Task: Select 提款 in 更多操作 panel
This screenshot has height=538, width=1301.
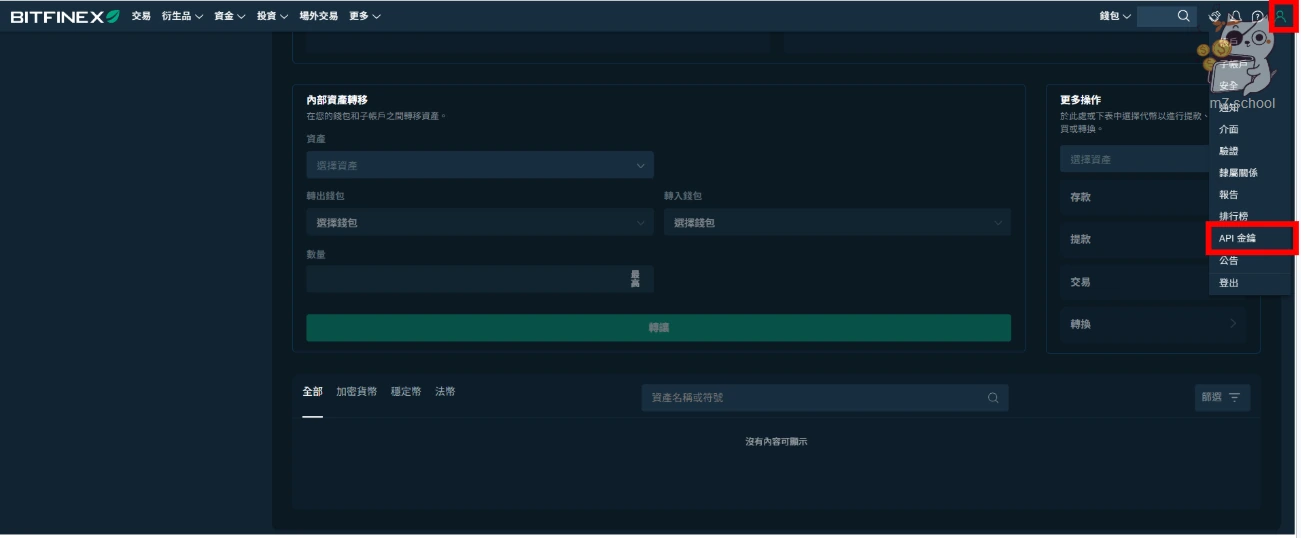Action: (1135, 240)
